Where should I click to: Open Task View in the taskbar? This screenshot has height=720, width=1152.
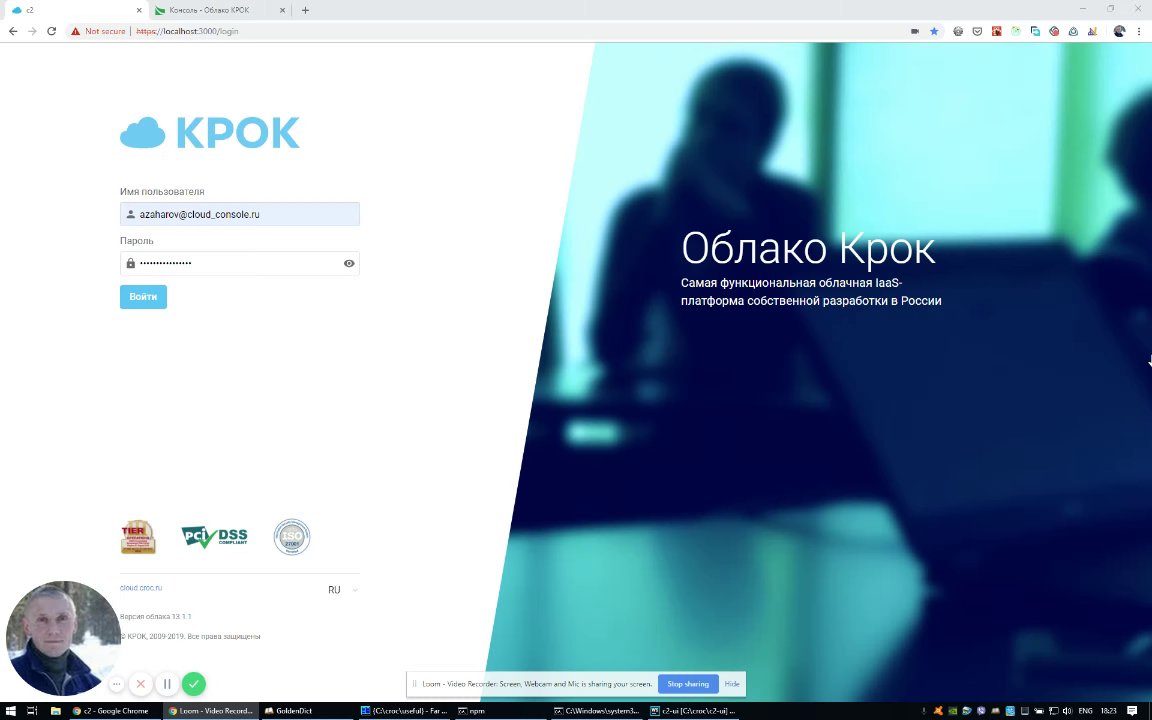click(x=32, y=711)
